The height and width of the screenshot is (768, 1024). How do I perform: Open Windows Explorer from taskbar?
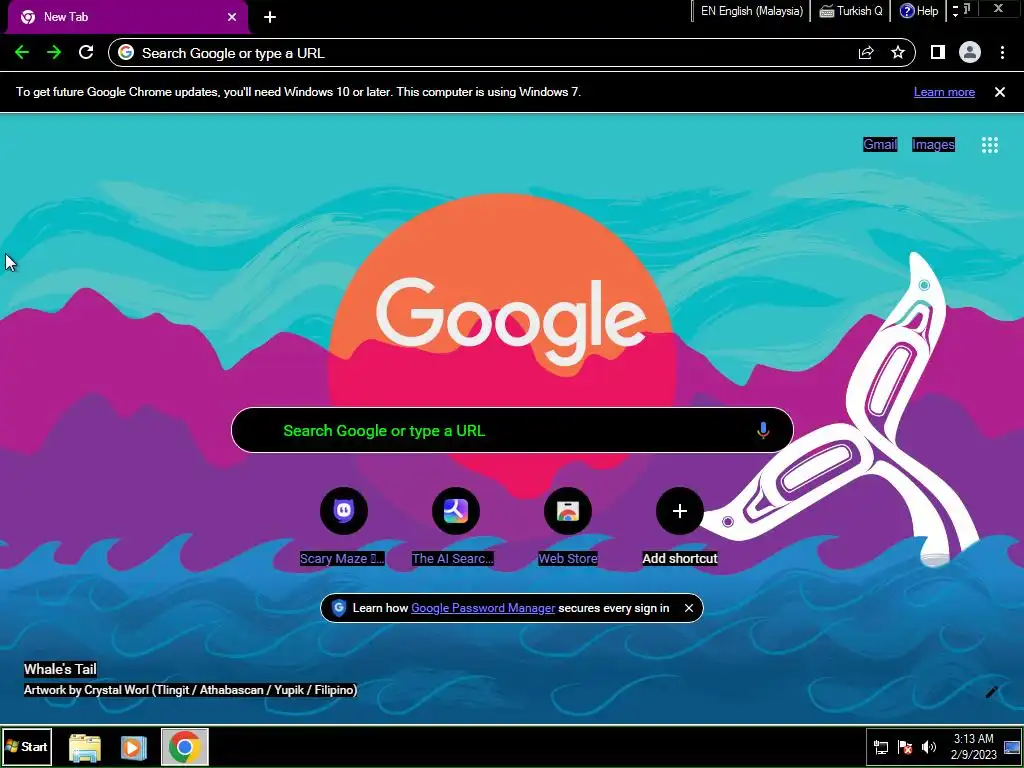click(x=85, y=747)
